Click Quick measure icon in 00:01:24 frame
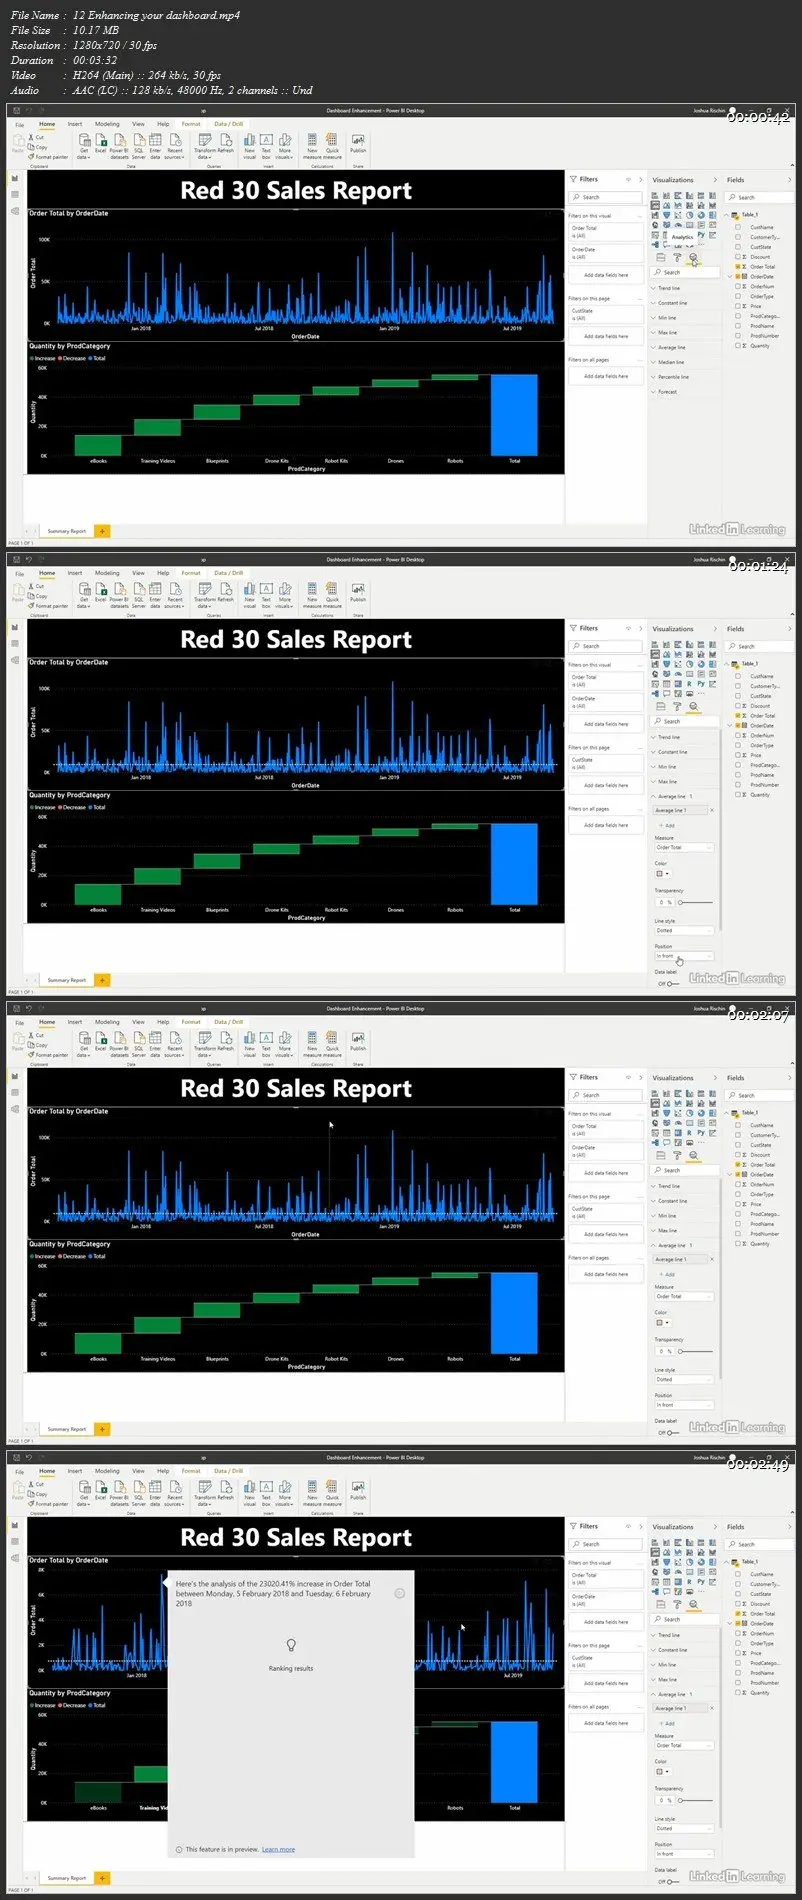This screenshot has width=802, height=1900. click(332, 590)
